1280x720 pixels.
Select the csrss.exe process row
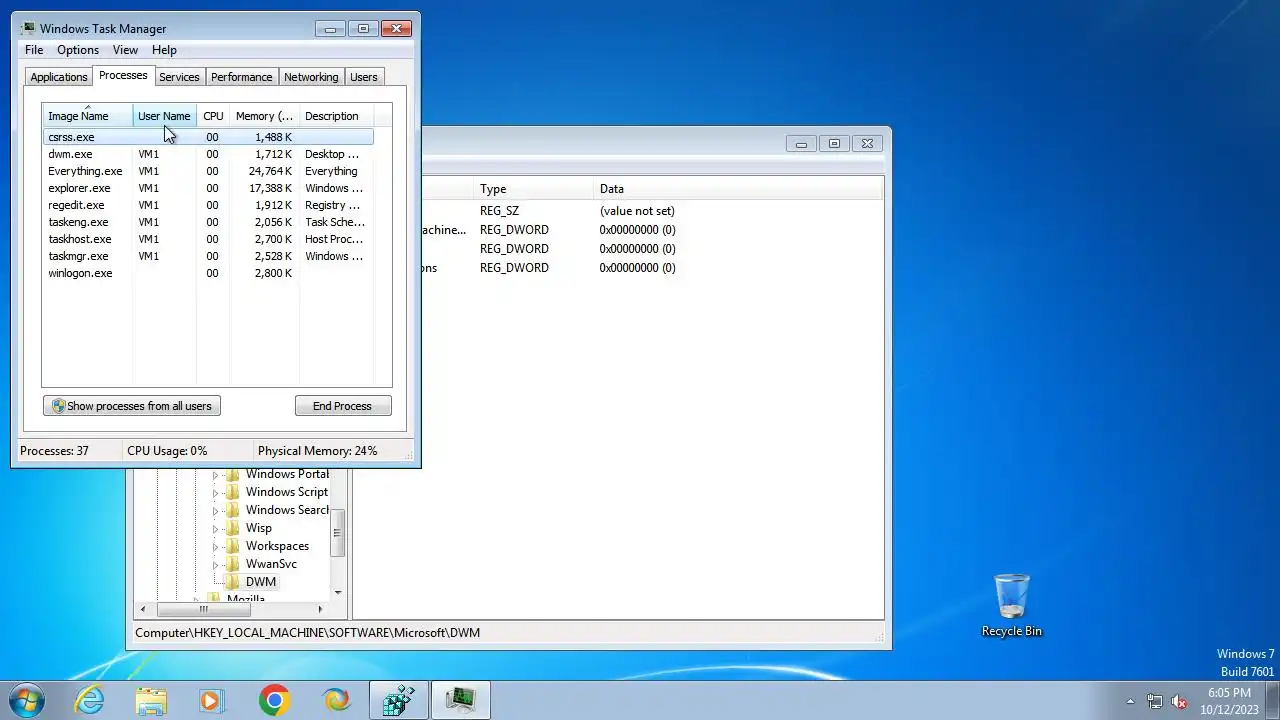tap(208, 137)
